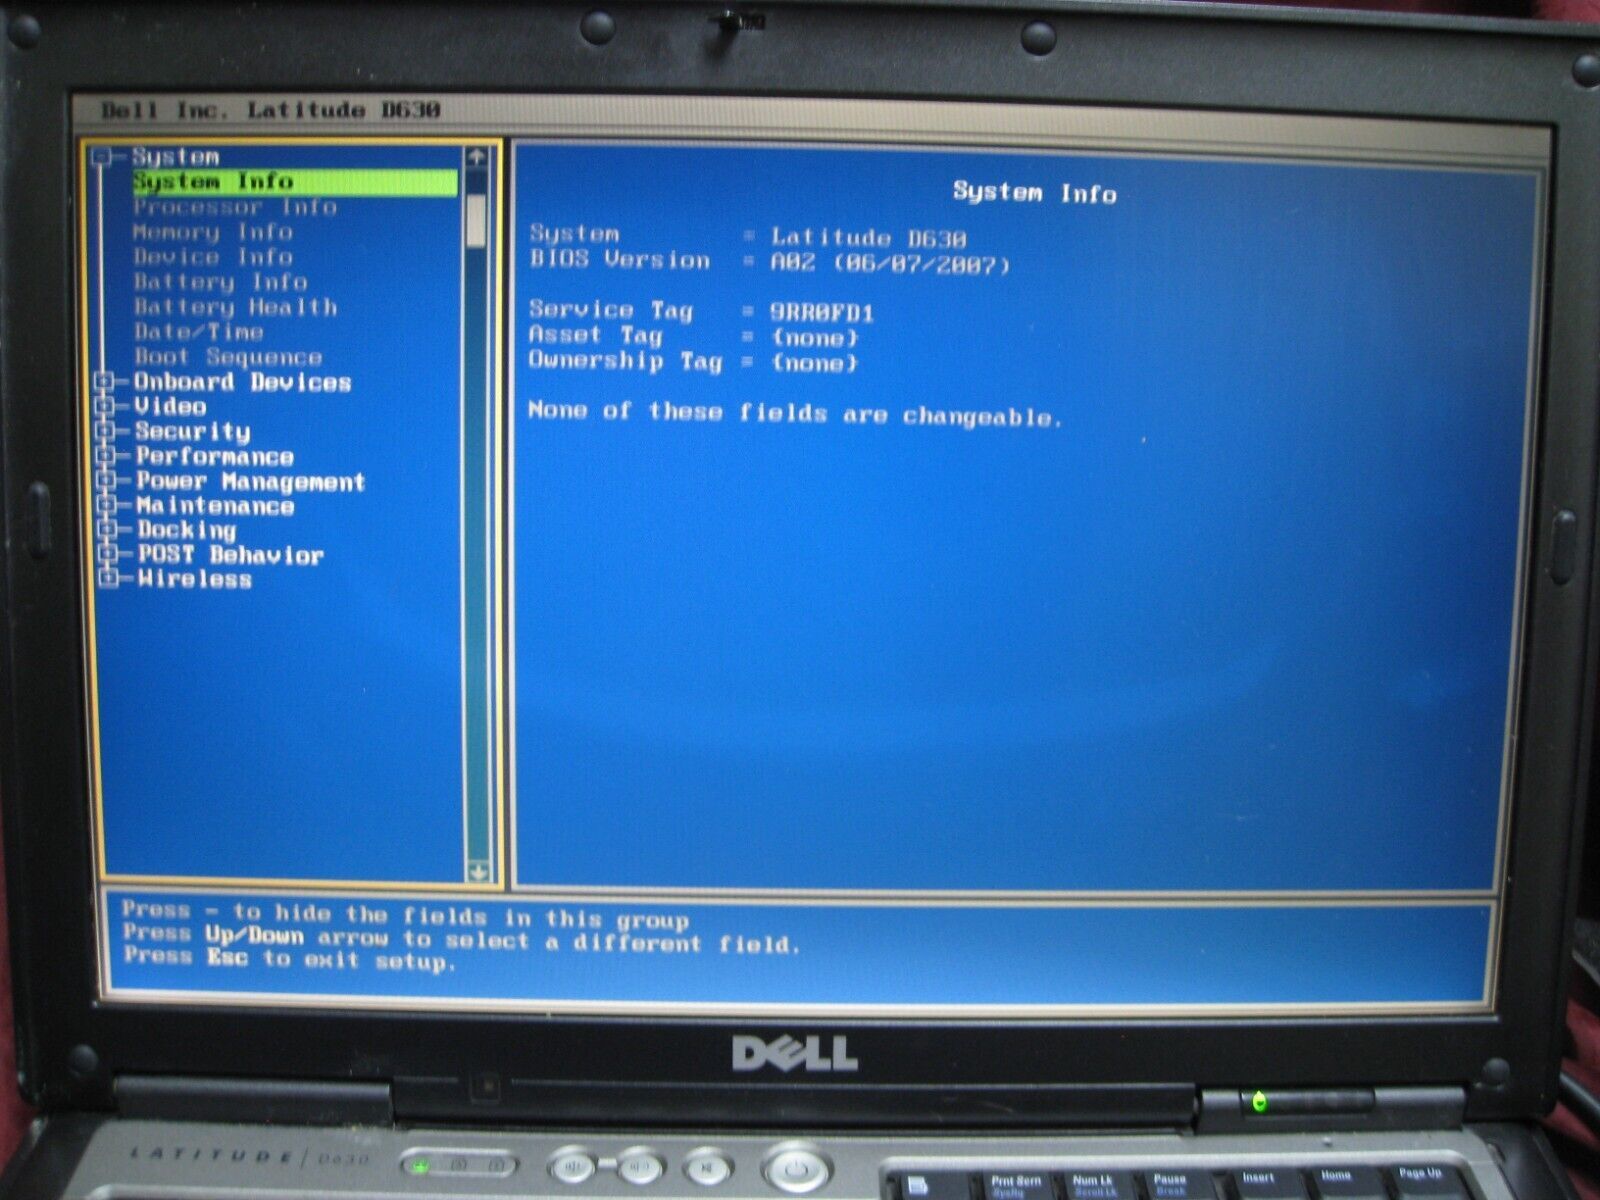Expand the Wireless group

108,578
